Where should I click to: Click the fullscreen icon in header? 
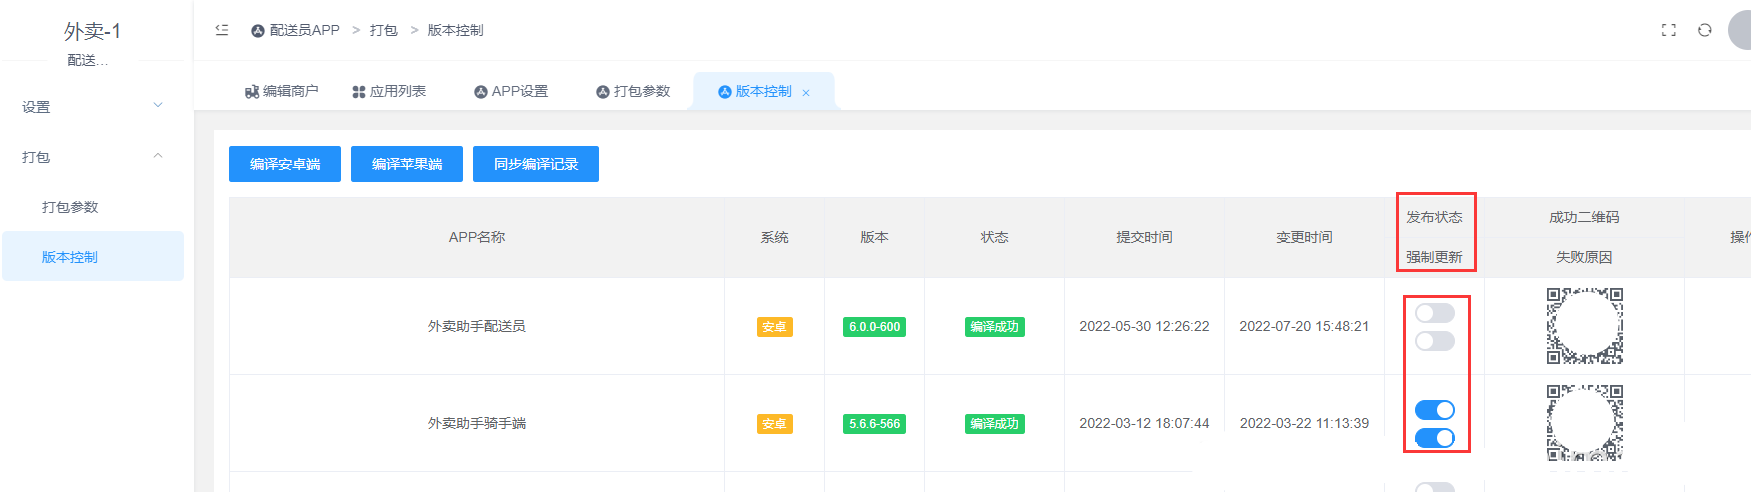[x=1668, y=30]
